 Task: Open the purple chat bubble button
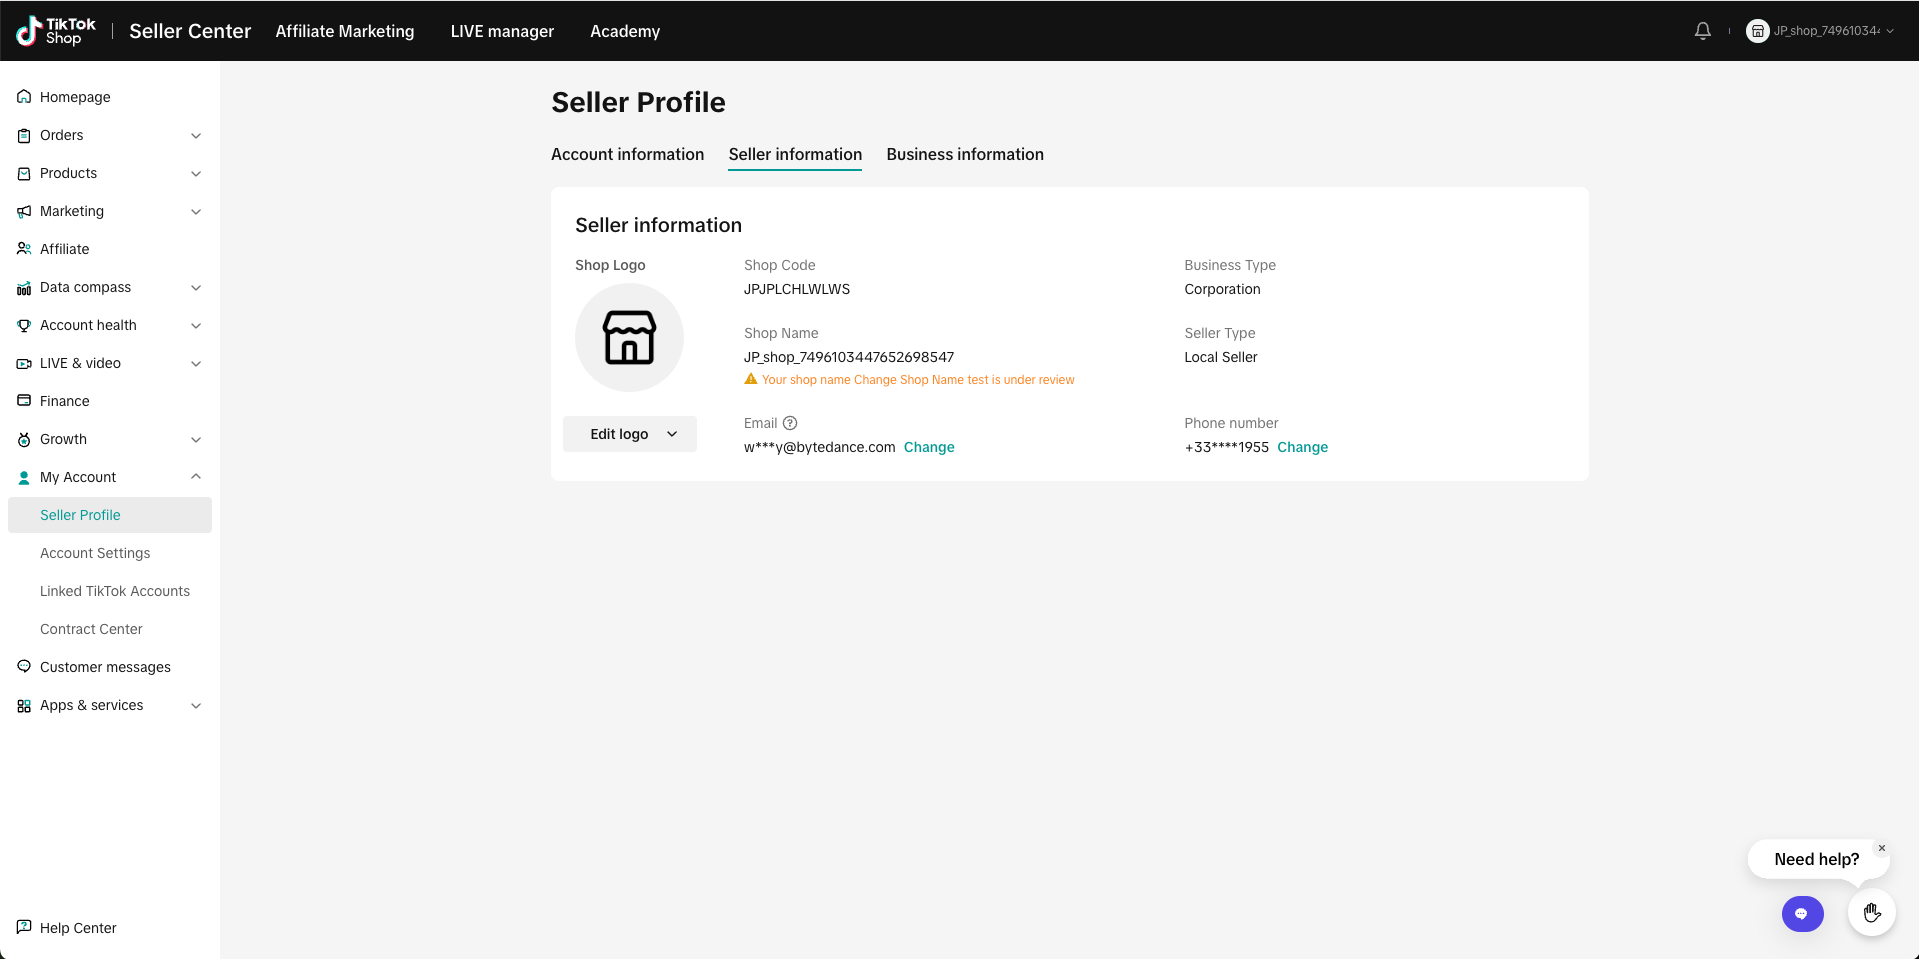click(x=1802, y=913)
